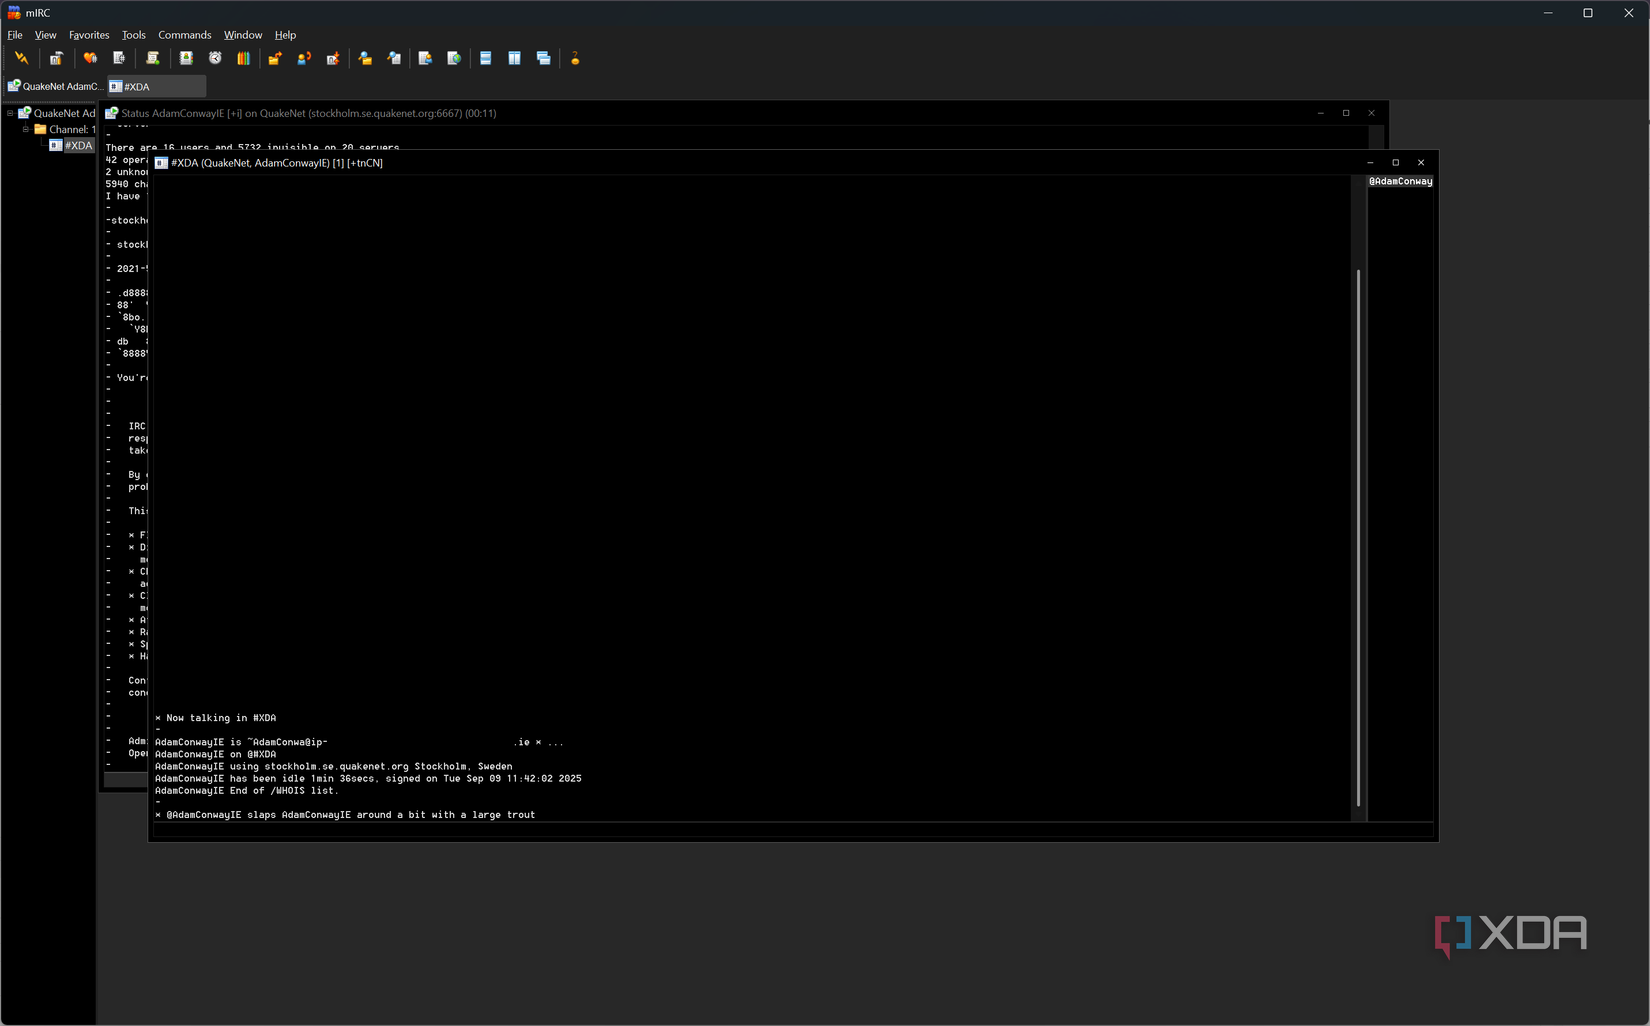
Task: Open mIRC Options with the toolbox icon
Action: [56, 58]
